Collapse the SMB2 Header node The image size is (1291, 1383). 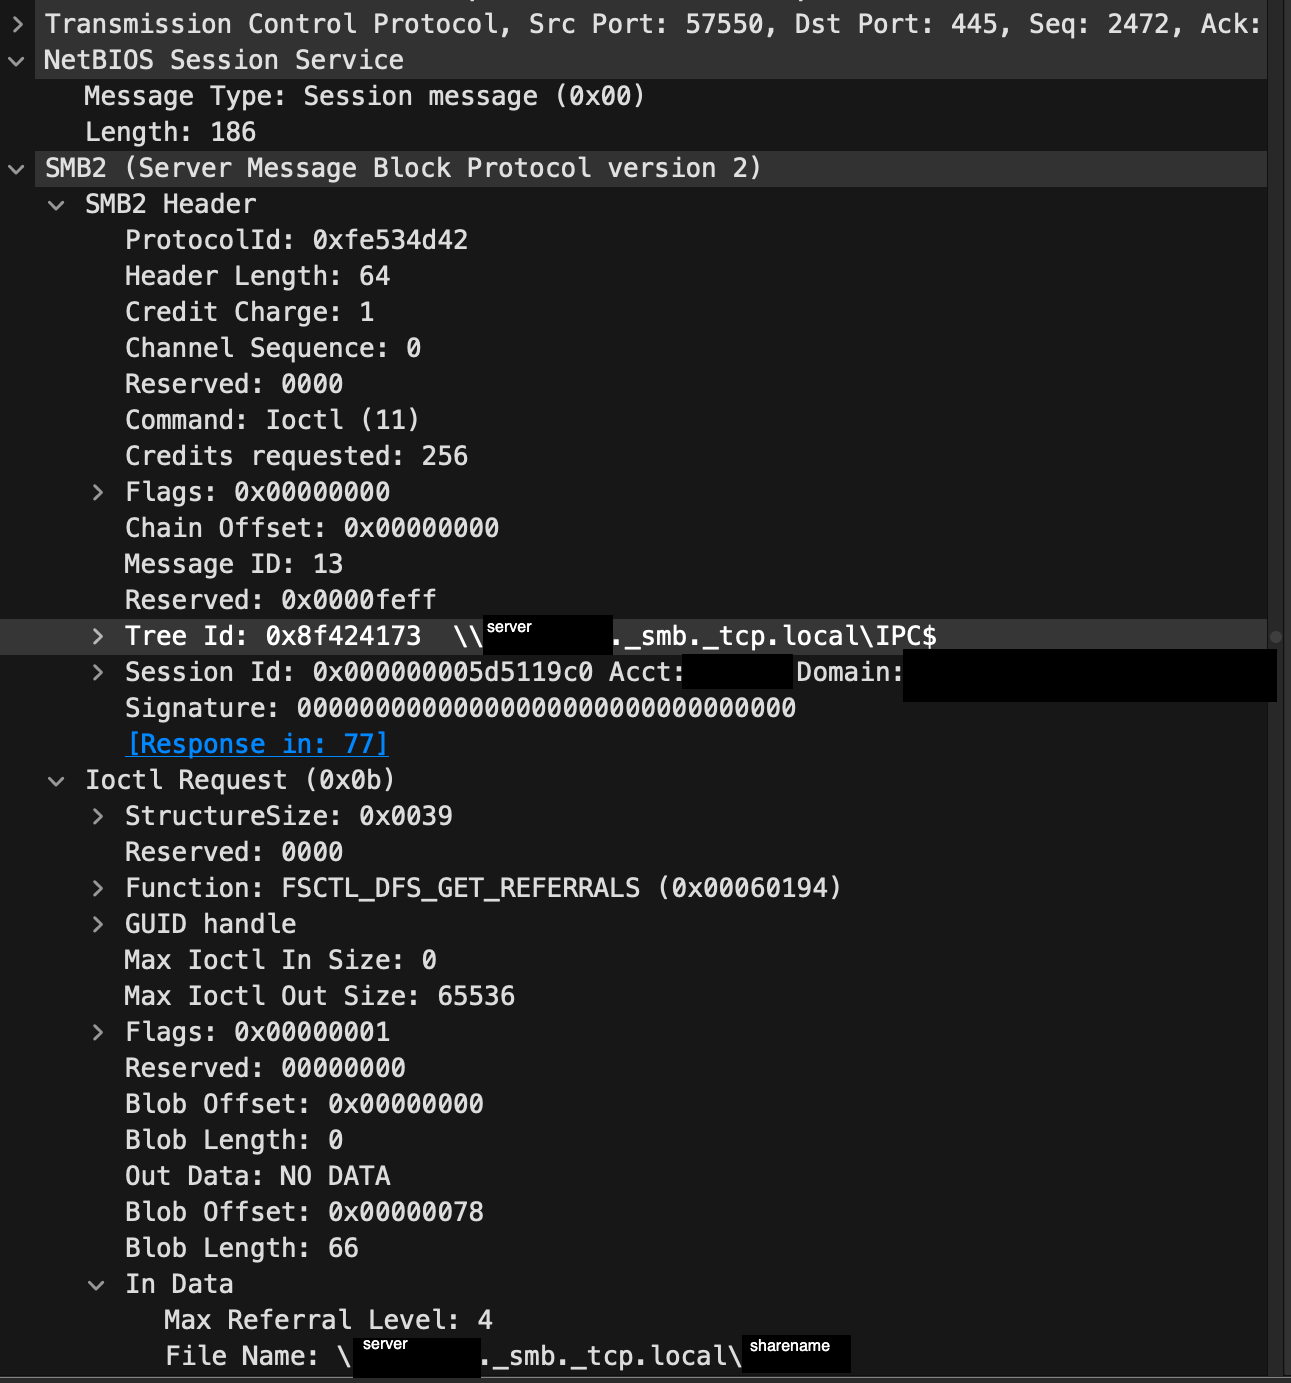pos(57,205)
